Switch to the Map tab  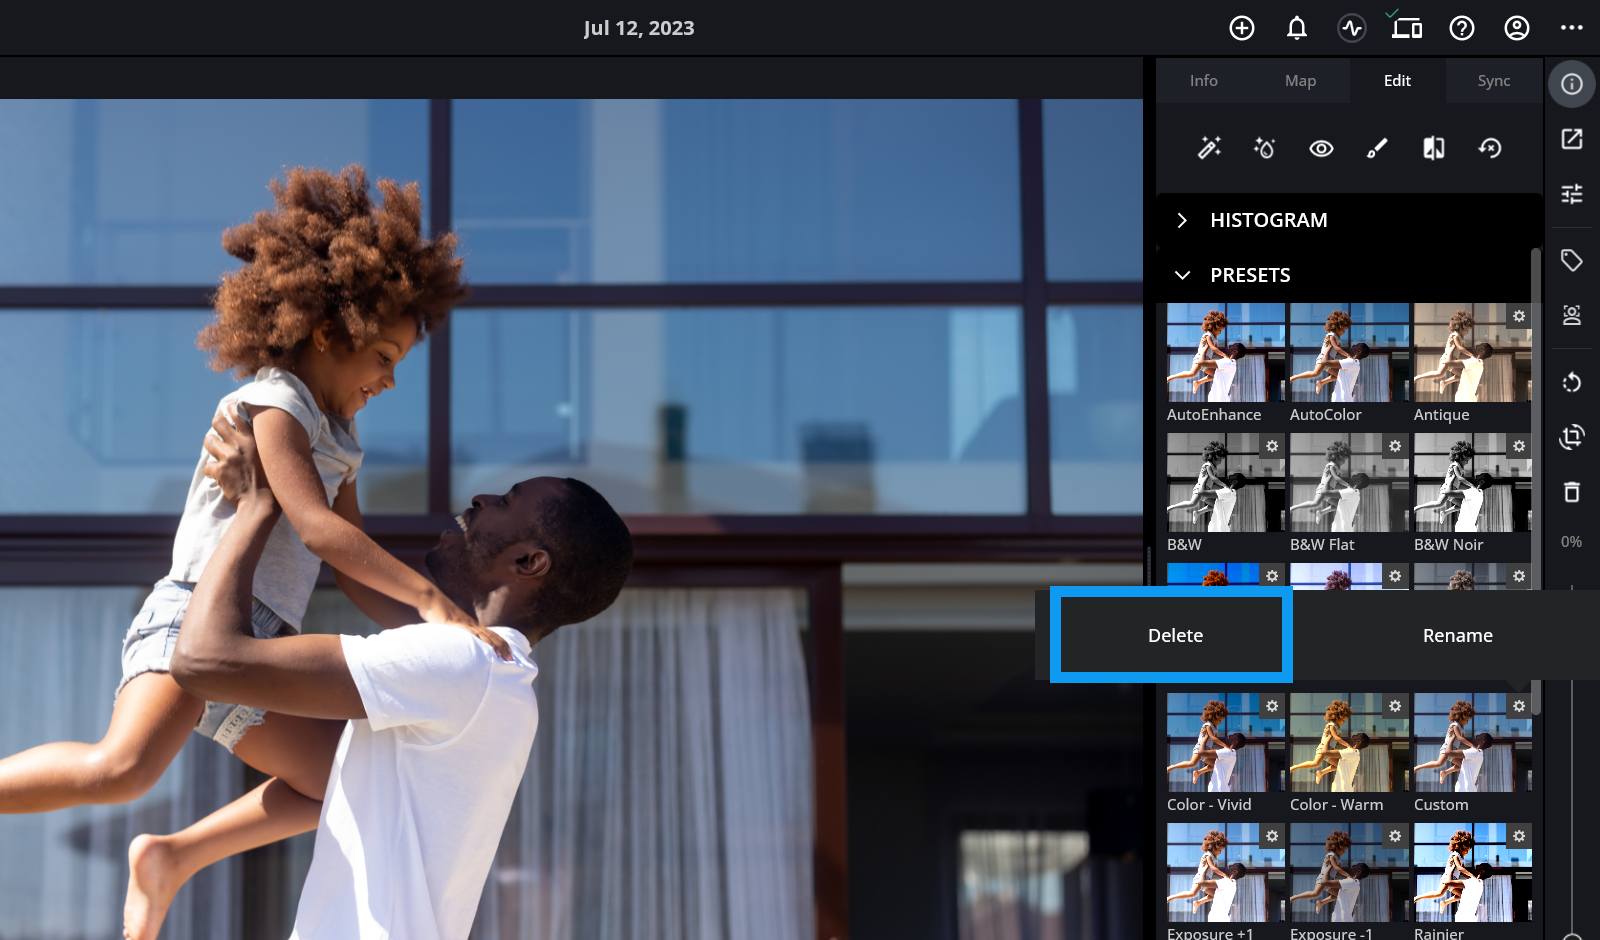(x=1300, y=81)
